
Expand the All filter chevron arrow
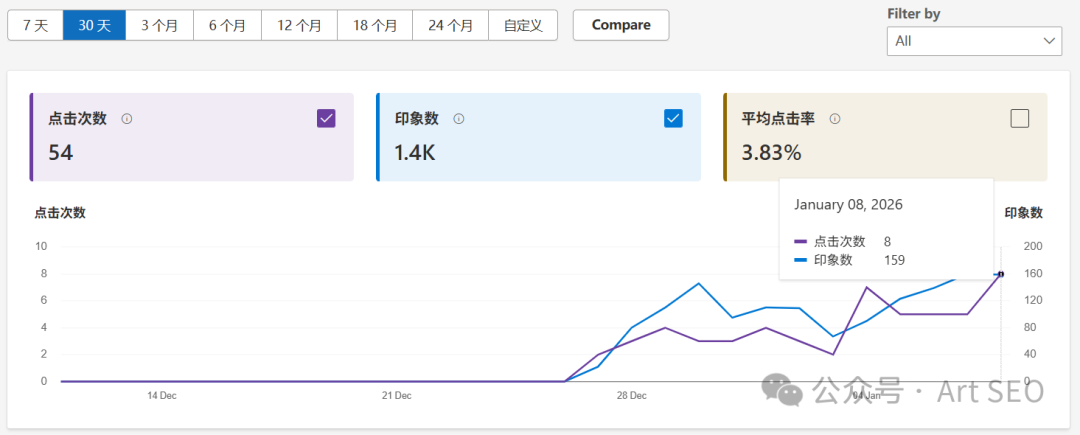1049,41
